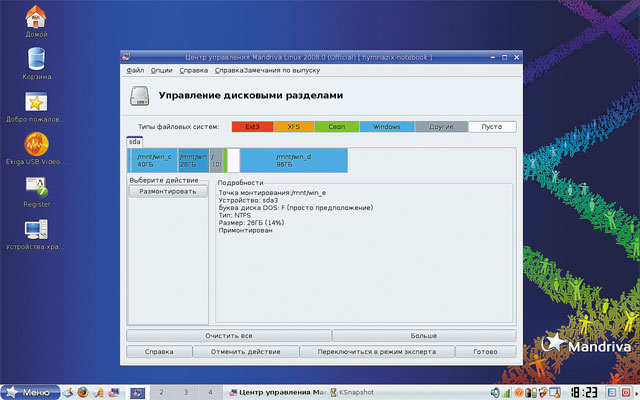The height and width of the screenshot is (400, 640).
Task: Click the Размонтировать button
Action: pyautogui.click(x=168, y=191)
